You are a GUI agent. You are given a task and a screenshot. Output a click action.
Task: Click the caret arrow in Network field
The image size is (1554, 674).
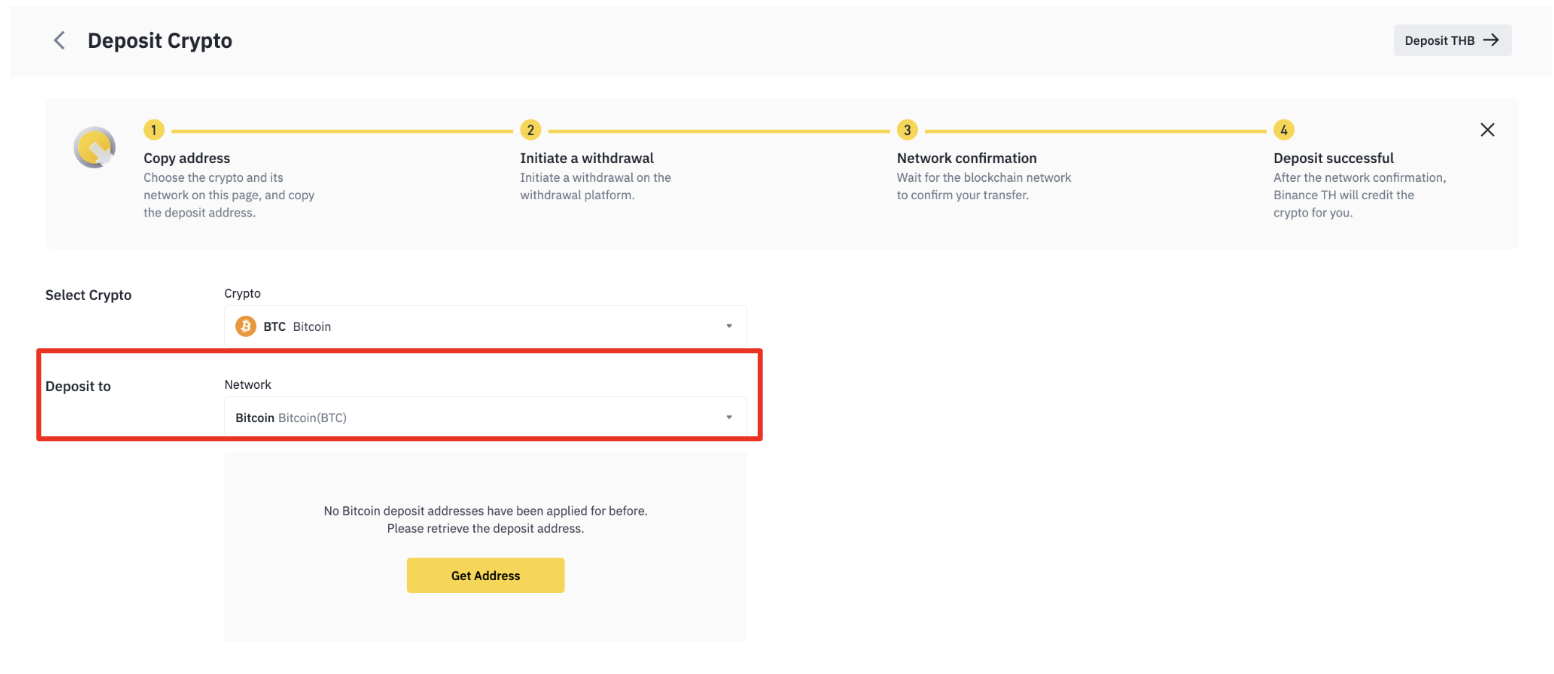click(729, 418)
